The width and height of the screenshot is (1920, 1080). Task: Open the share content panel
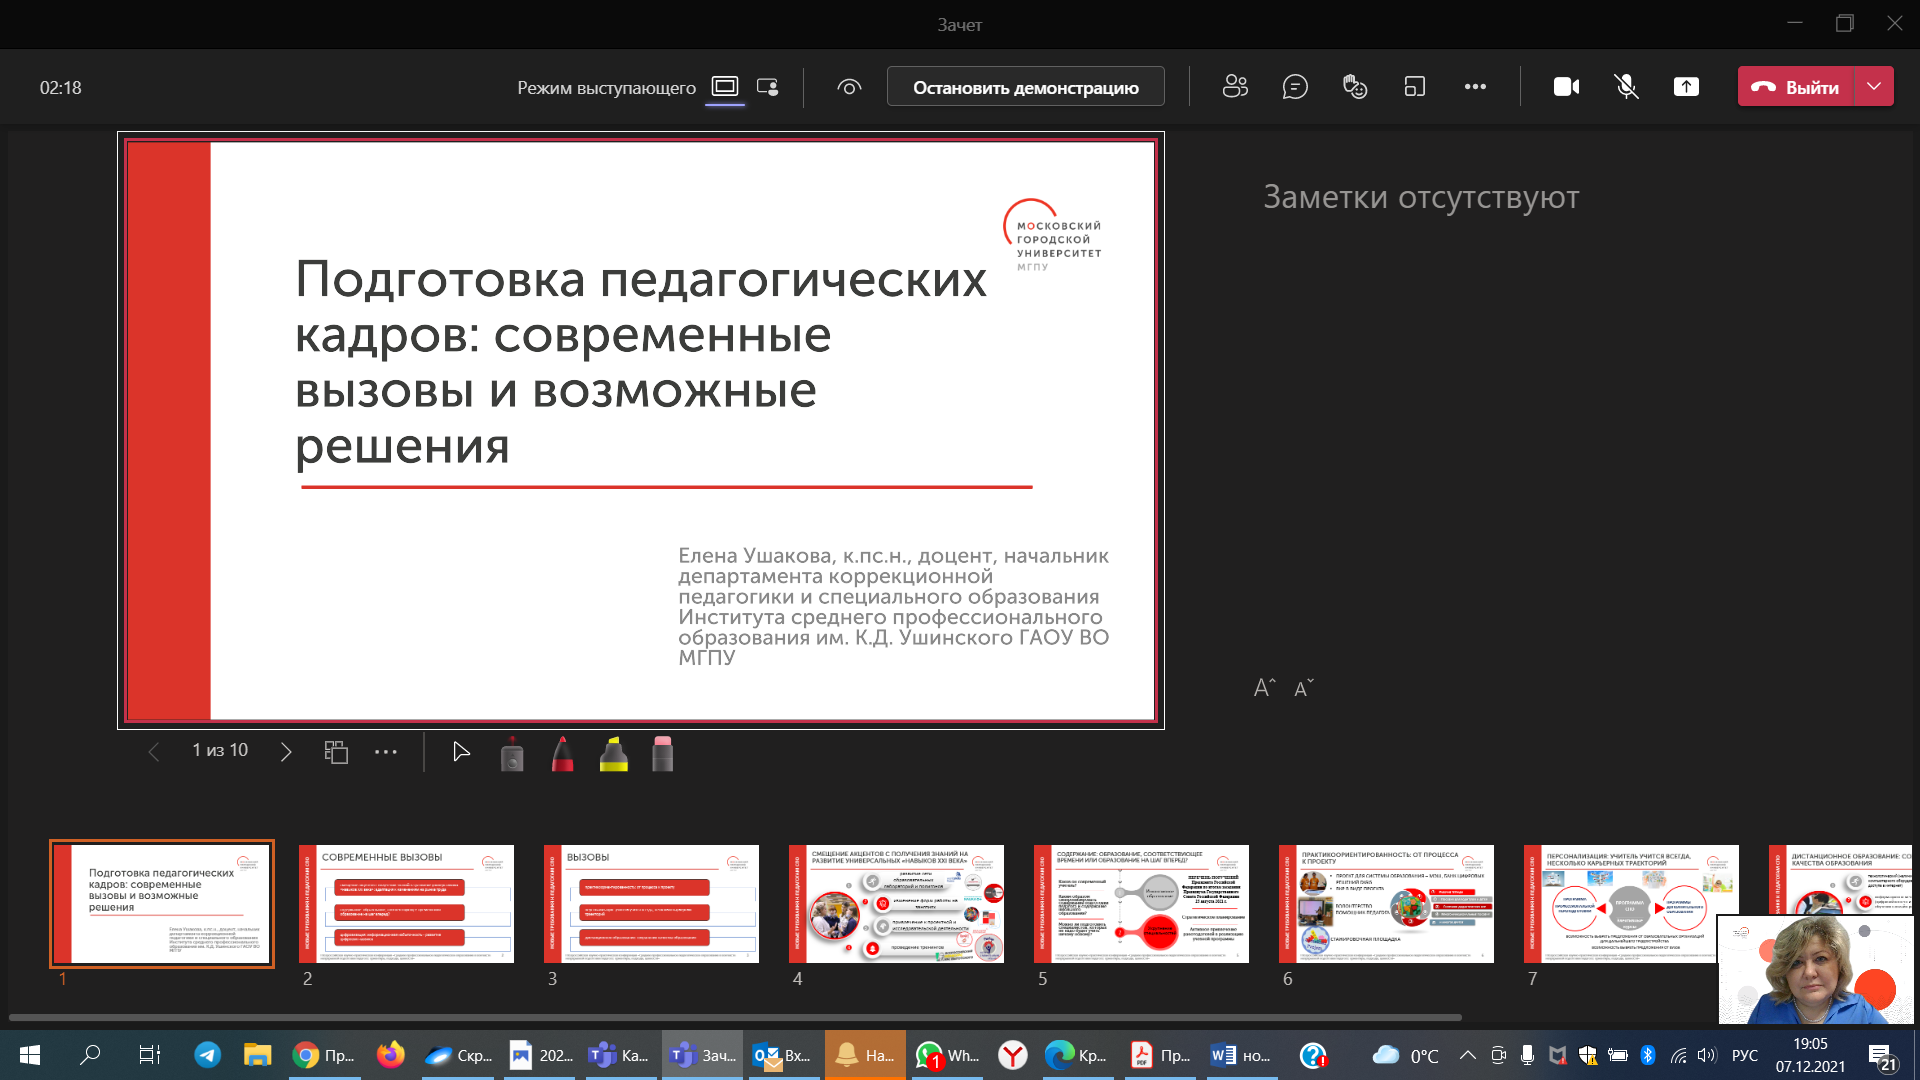[x=1686, y=87]
